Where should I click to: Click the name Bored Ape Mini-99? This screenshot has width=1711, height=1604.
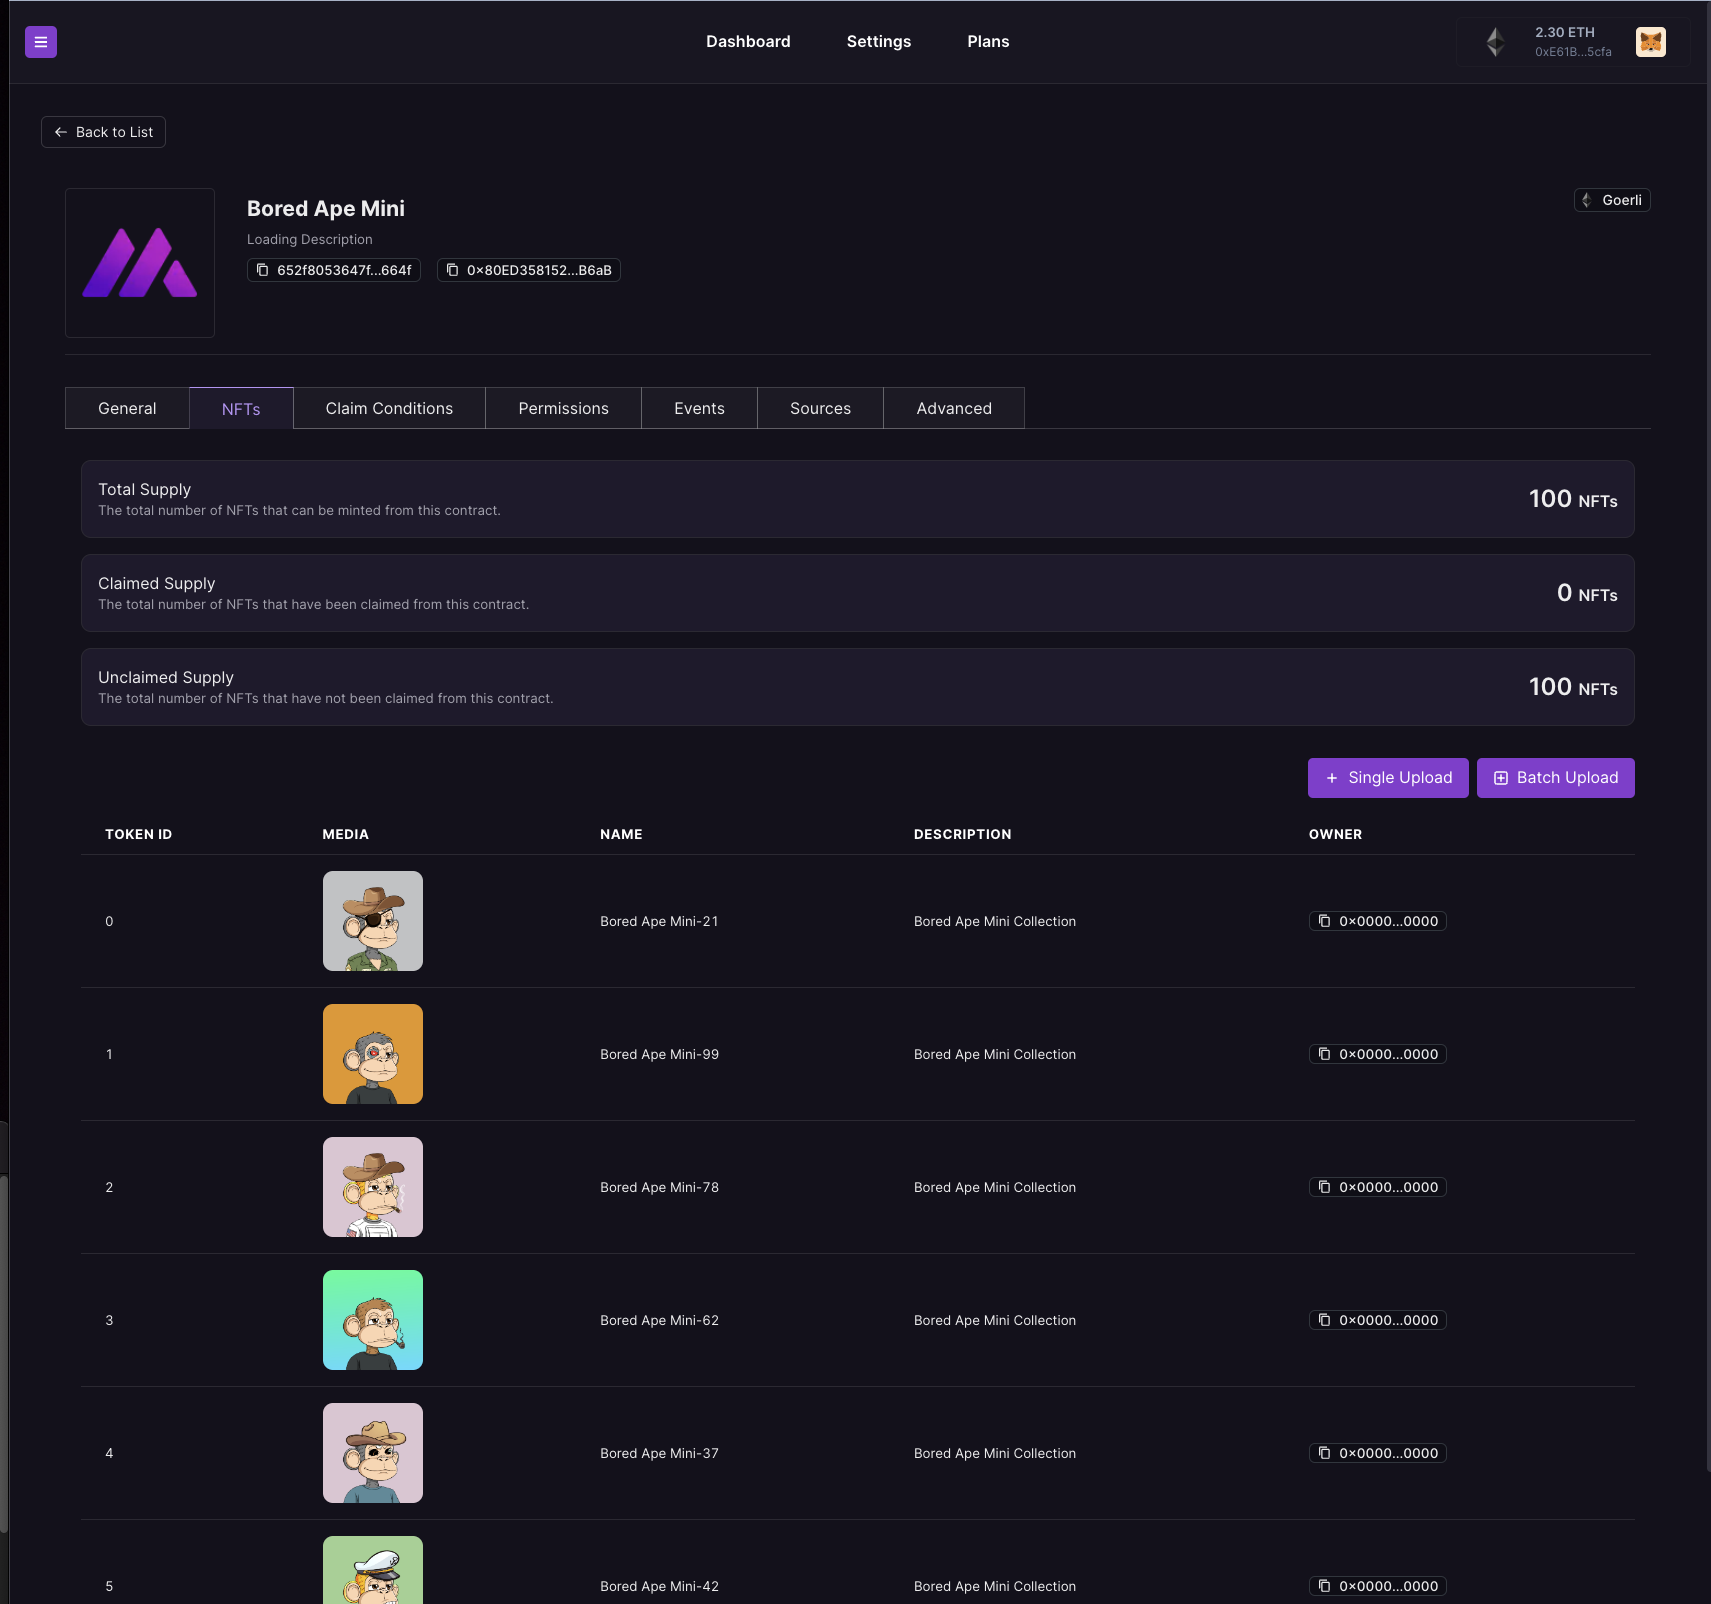pos(659,1054)
